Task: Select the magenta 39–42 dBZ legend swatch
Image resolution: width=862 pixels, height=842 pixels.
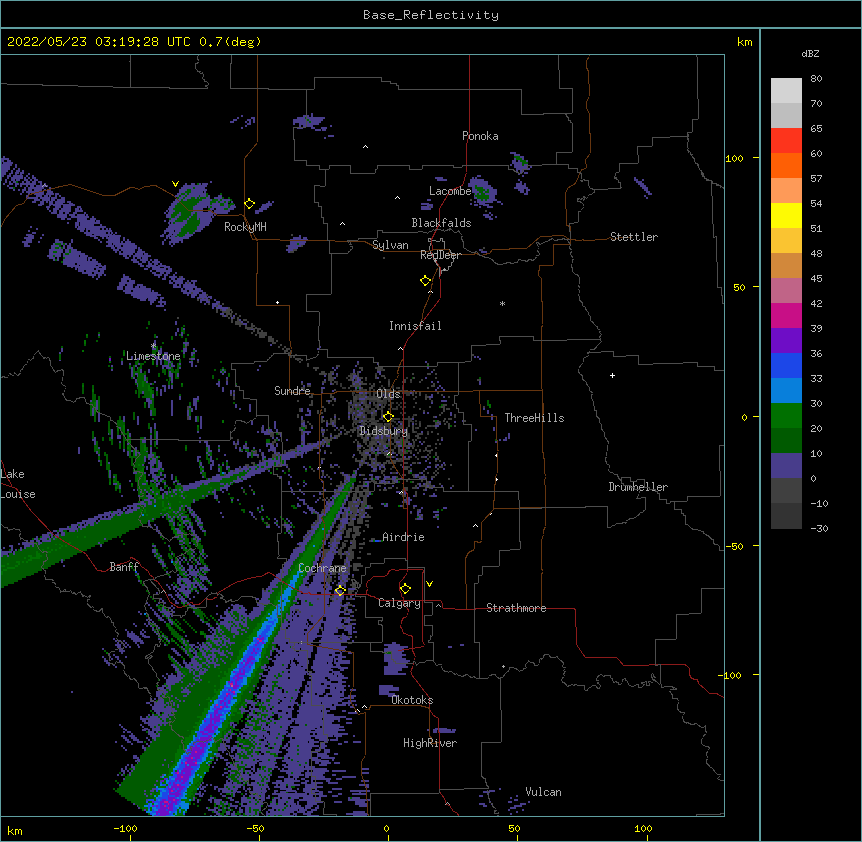Action: pyautogui.click(x=786, y=315)
